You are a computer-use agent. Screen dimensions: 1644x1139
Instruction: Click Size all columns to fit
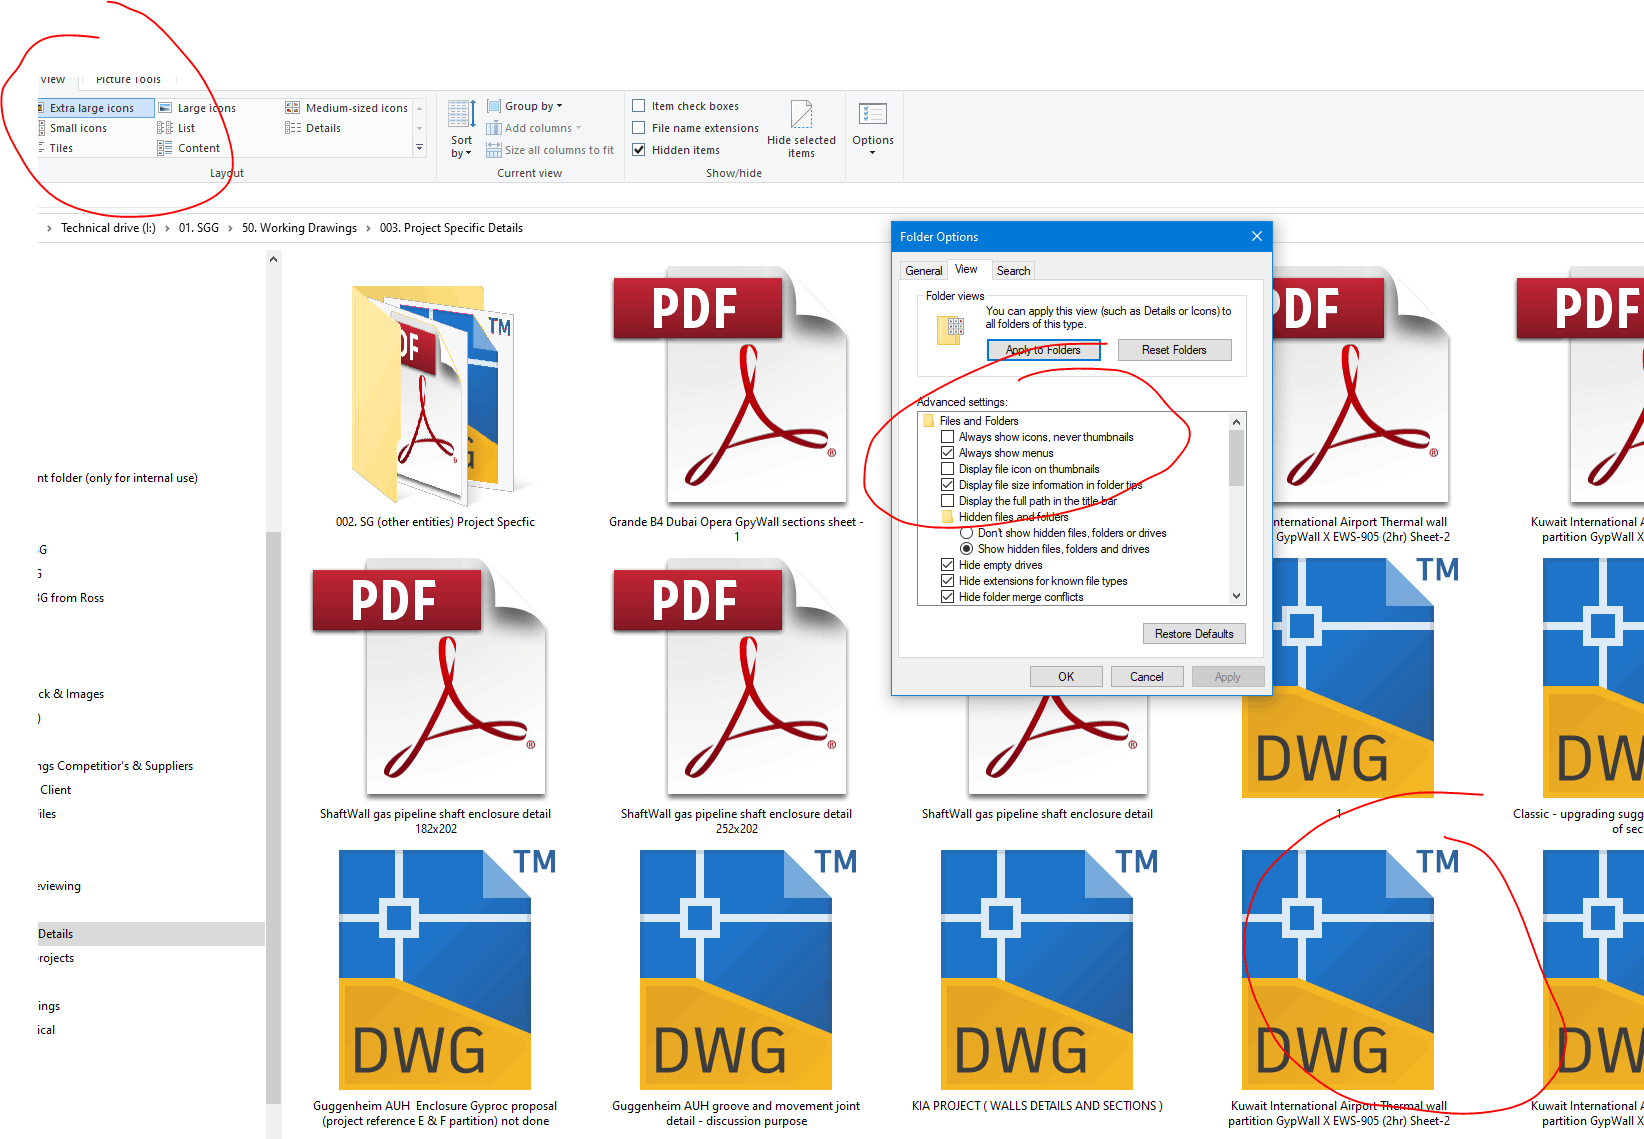pyautogui.click(x=550, y=150)
